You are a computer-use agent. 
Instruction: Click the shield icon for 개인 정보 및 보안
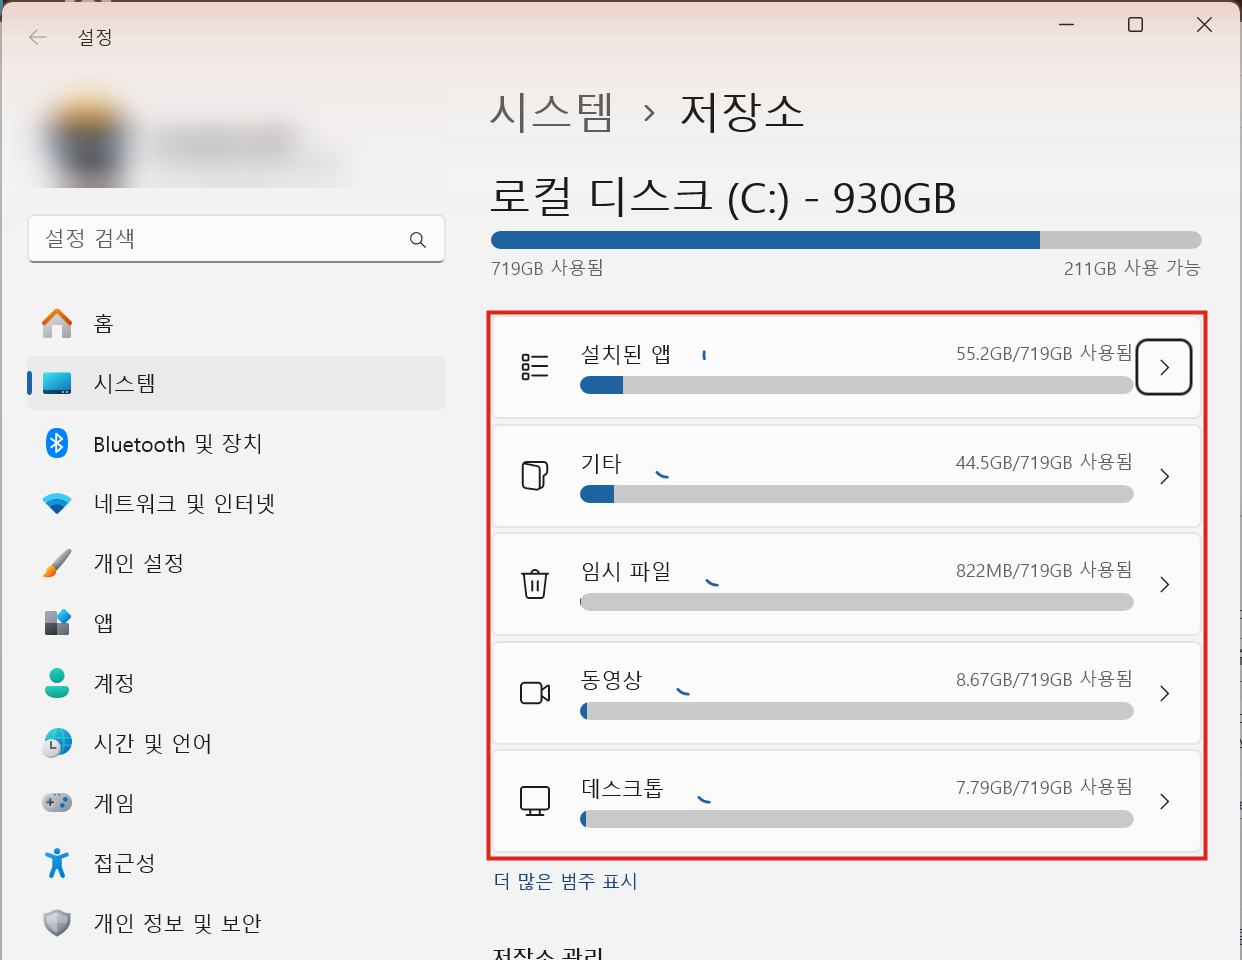pos(57,923)
